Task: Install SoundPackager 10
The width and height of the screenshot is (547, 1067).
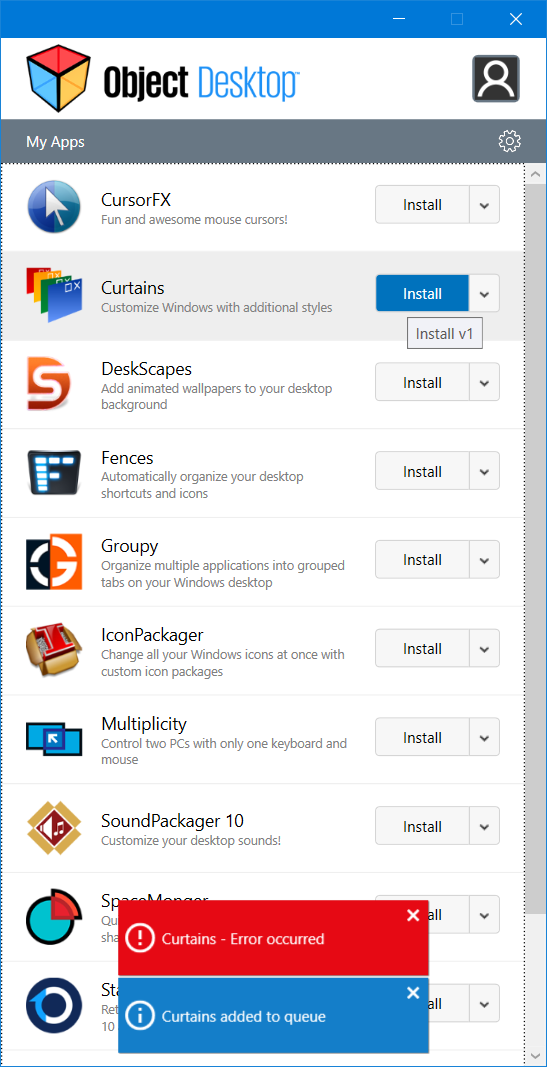Action: (x=422, y=827)
